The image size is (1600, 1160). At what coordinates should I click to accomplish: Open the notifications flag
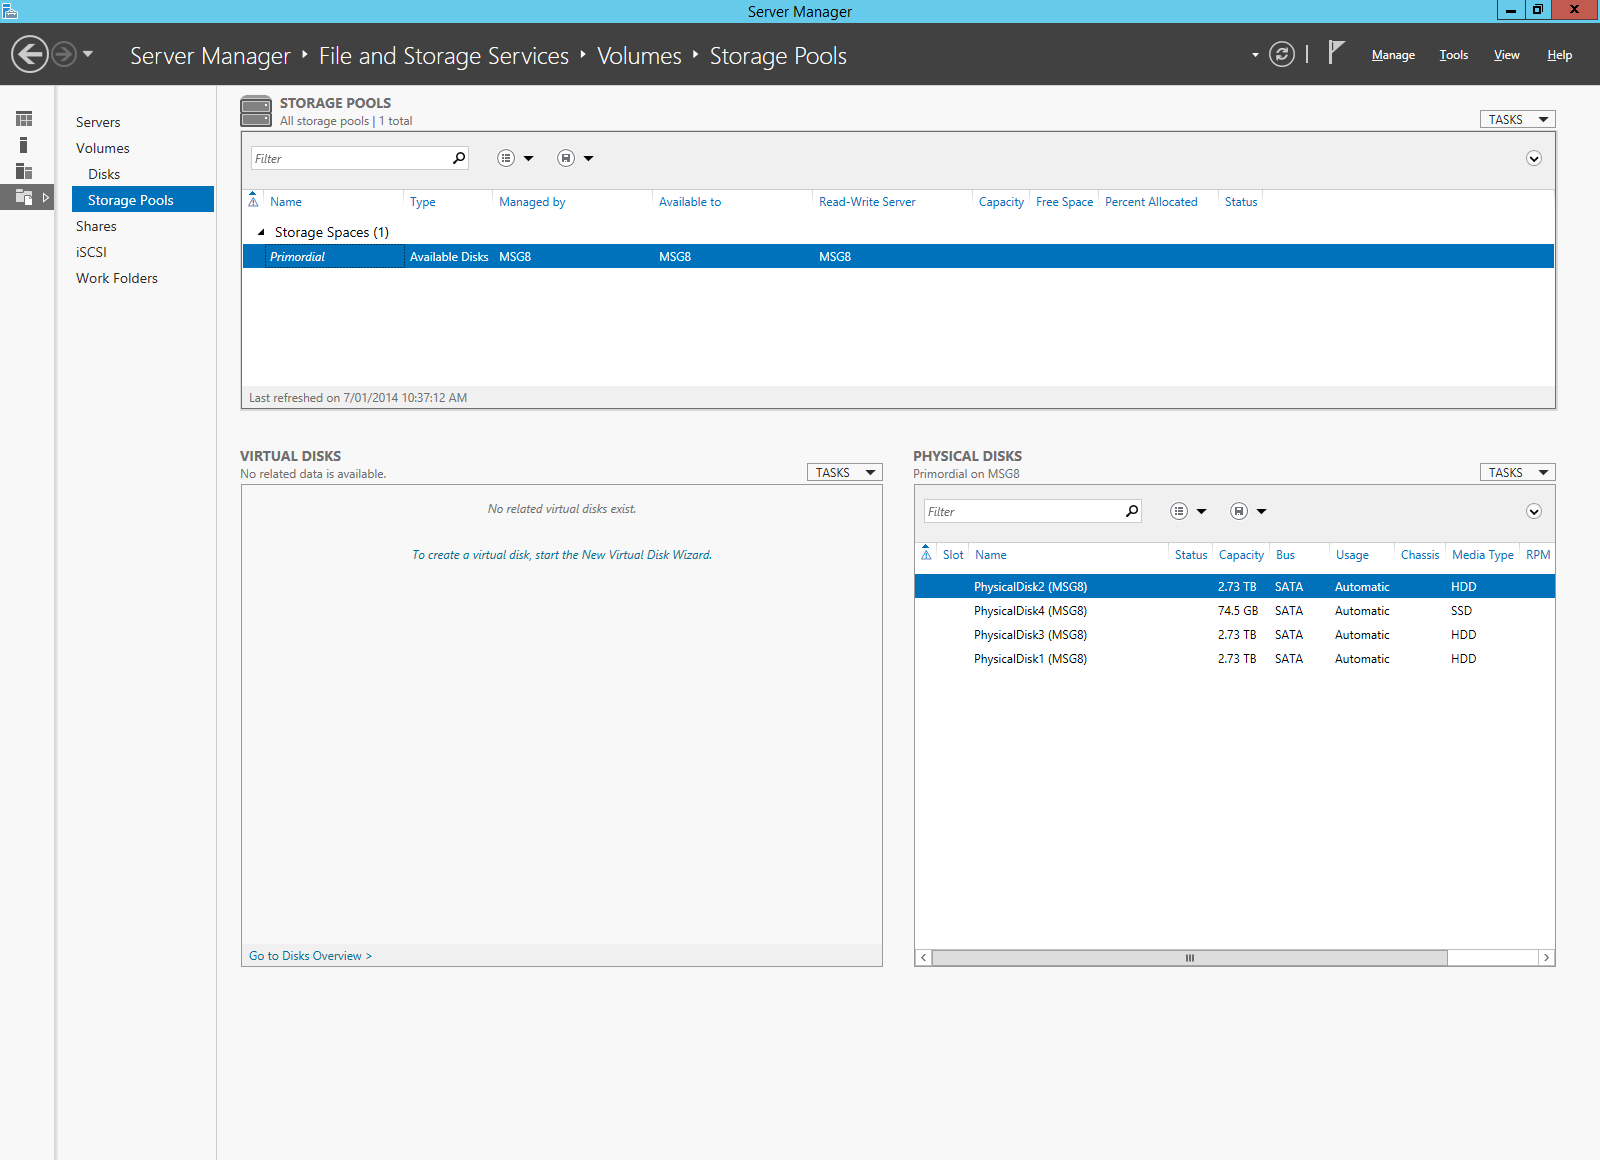(1336, 52)
